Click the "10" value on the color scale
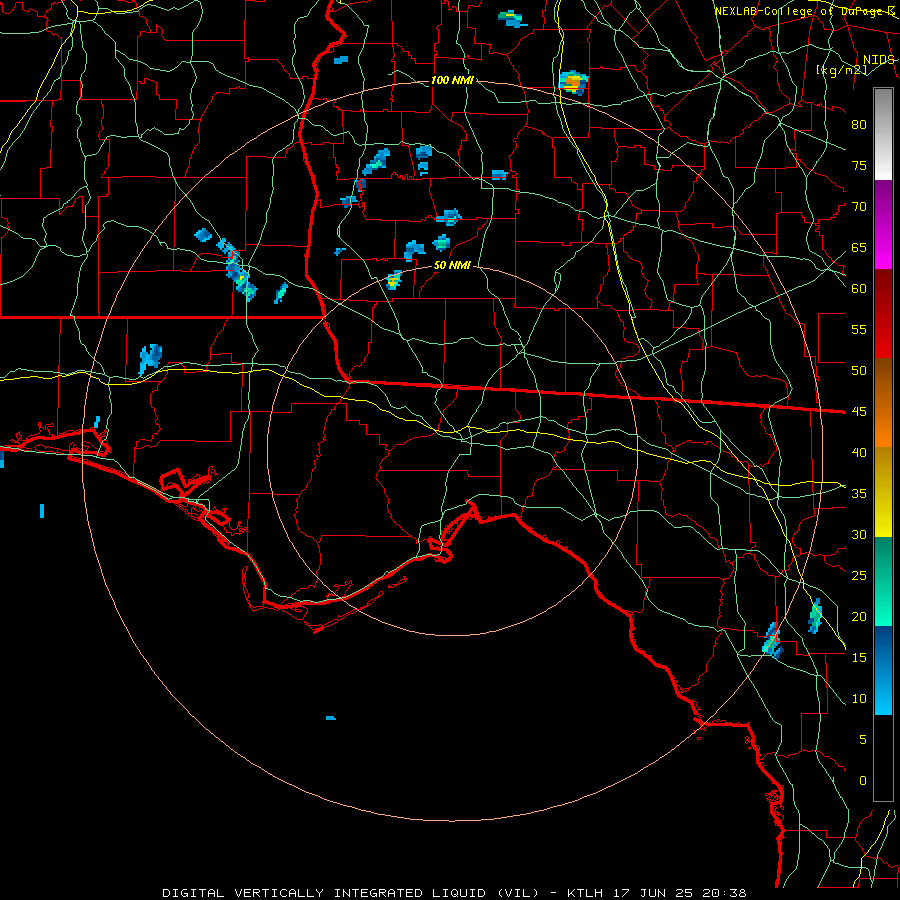900x900 pixels. point(859,699)
